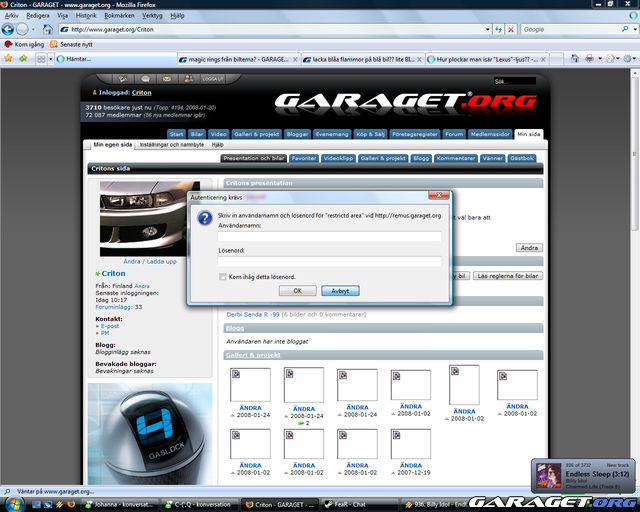Click the OK button in the authentication dialog
Screen dimensions: 640x512
point(298,291)
